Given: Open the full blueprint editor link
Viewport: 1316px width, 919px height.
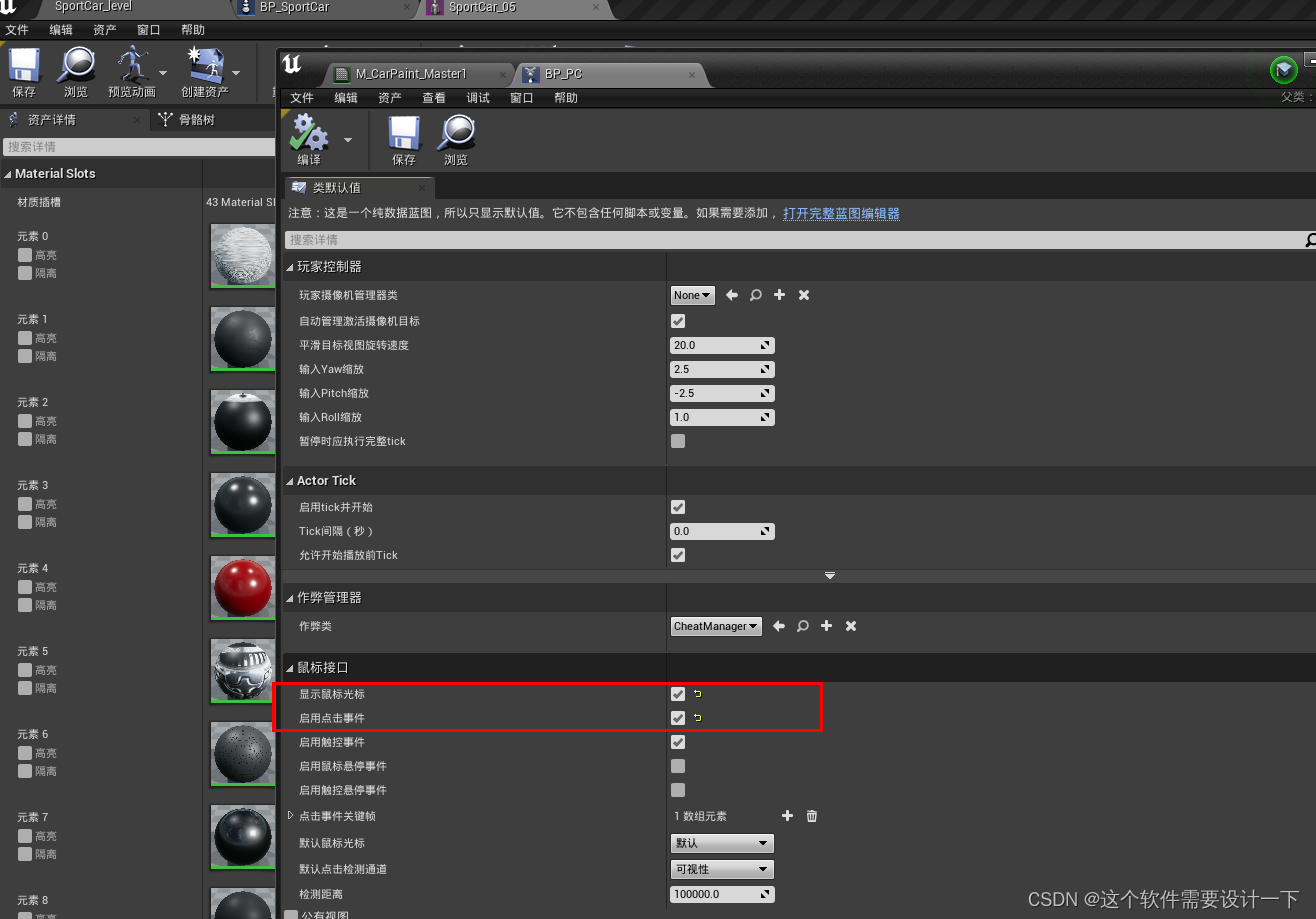Looking at the screenshot, I should 841,214.
